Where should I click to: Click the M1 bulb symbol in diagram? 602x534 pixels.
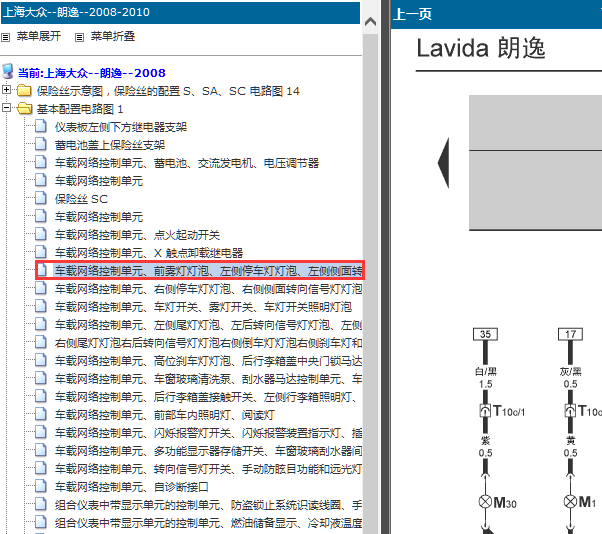[570, 501]
